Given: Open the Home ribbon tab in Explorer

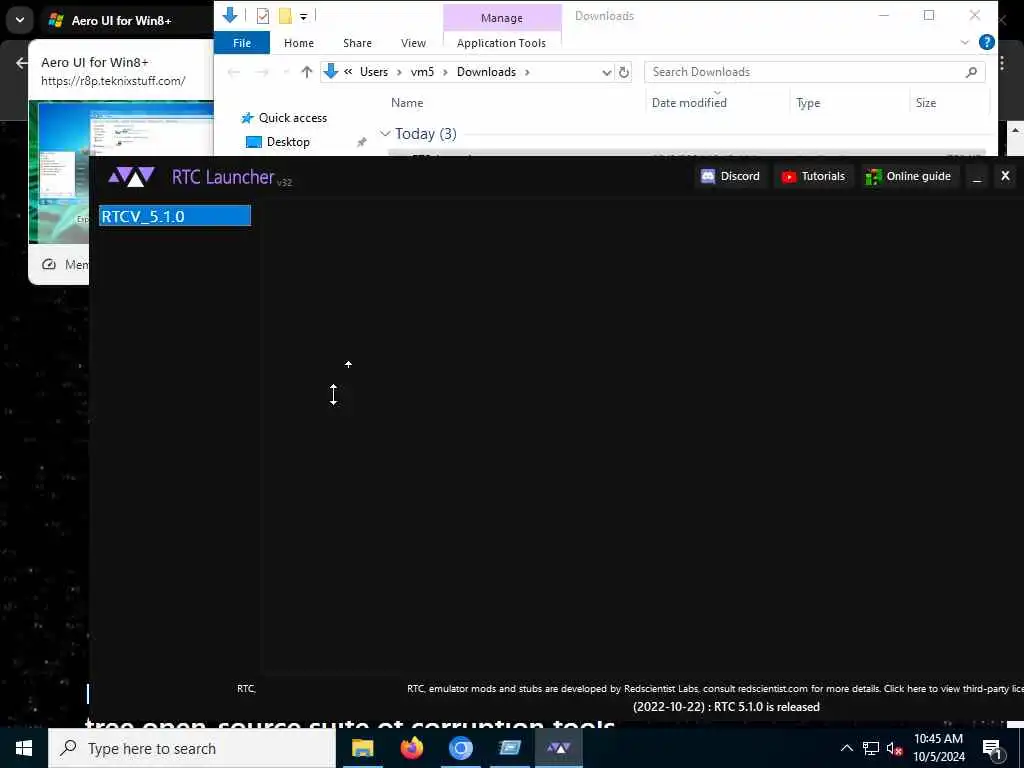Looking at the screenshot, I should click(298, 43).
